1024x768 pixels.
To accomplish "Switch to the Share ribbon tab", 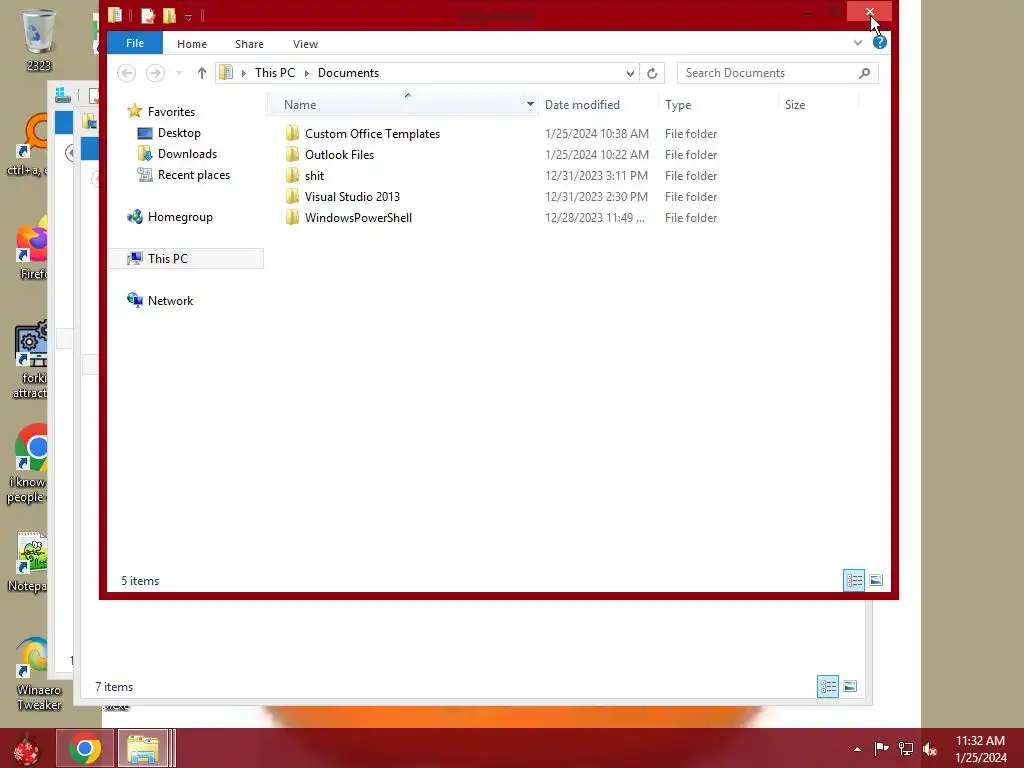I will coord(249,44).
